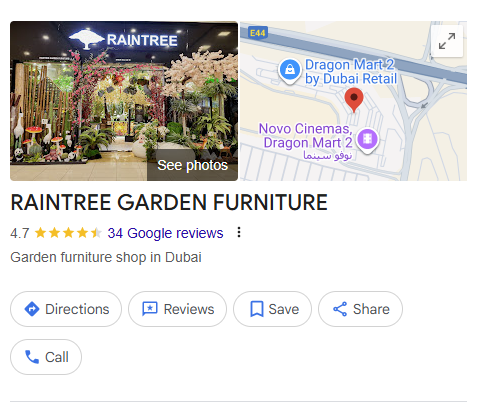This screenshot has width=477, height=403.
Task: Open 34 Google reviews link
Action: [165, 233]
